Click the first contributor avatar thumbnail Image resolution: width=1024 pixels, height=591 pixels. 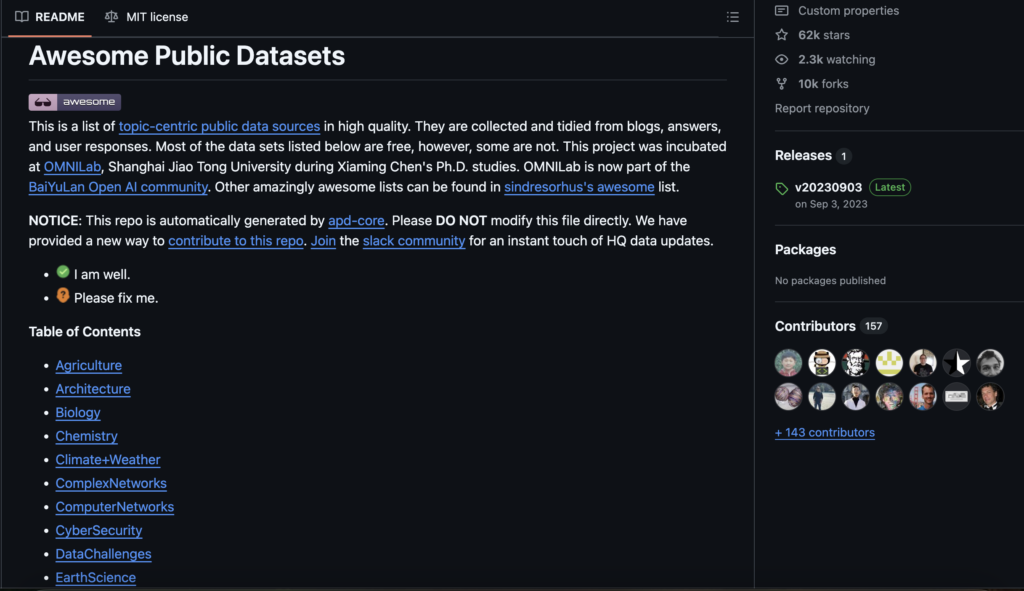pos(788,362)
